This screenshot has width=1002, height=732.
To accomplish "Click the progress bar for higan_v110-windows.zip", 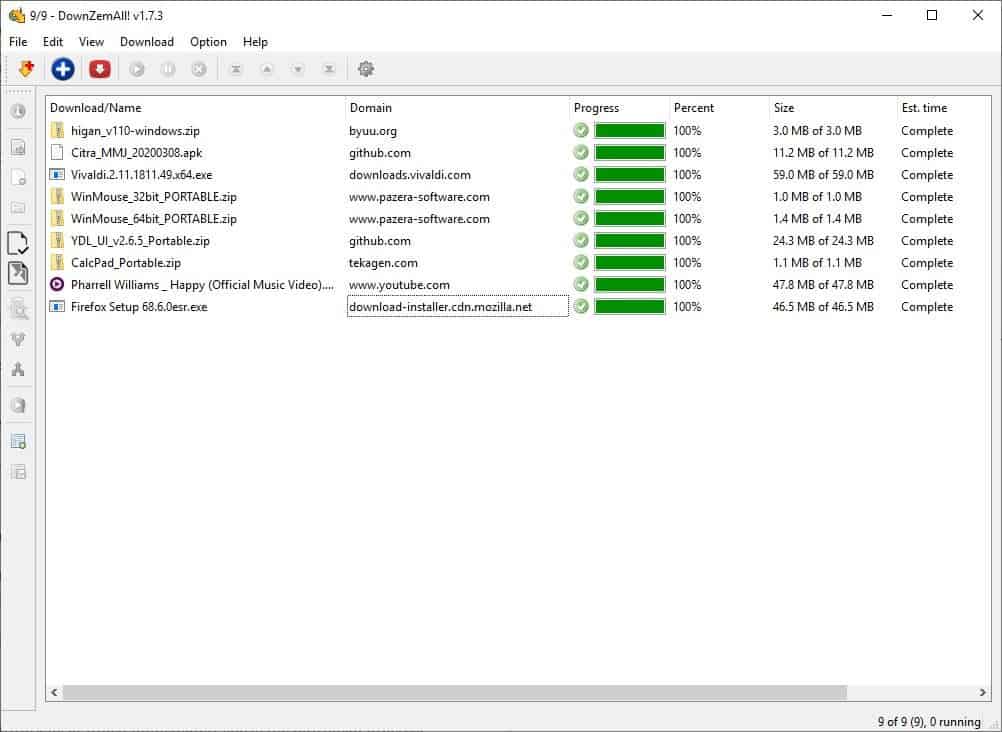I will 629,130.
